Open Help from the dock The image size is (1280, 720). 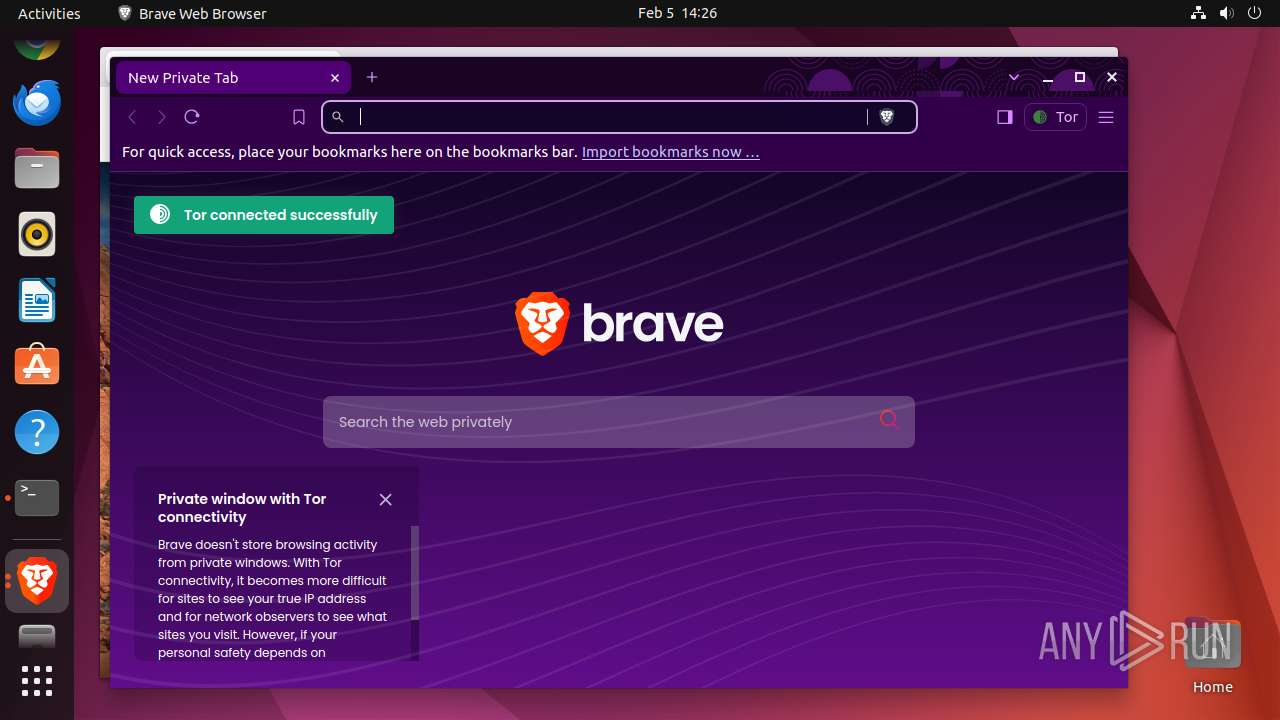pos(37,433)
